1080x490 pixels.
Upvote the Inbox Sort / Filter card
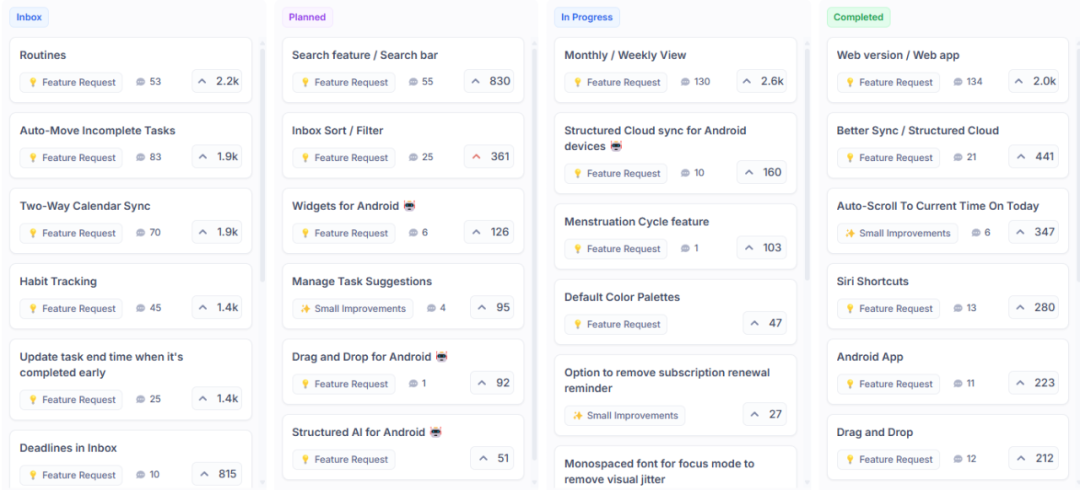[x=489, y=157]
